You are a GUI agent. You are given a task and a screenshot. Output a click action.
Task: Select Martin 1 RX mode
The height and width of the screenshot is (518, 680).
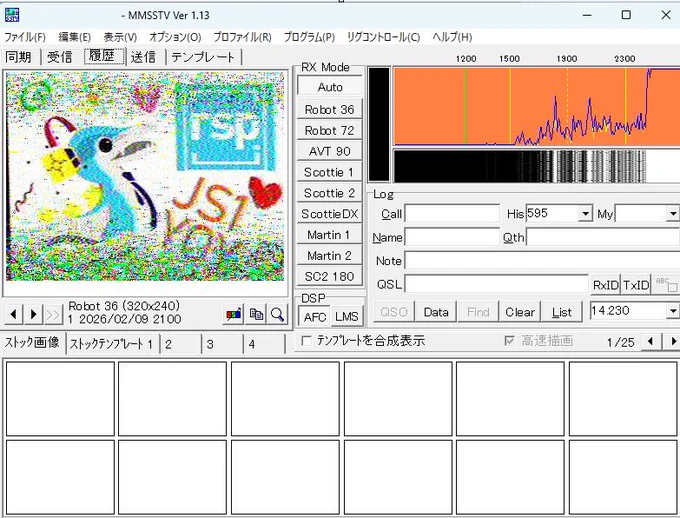(330, 235)
